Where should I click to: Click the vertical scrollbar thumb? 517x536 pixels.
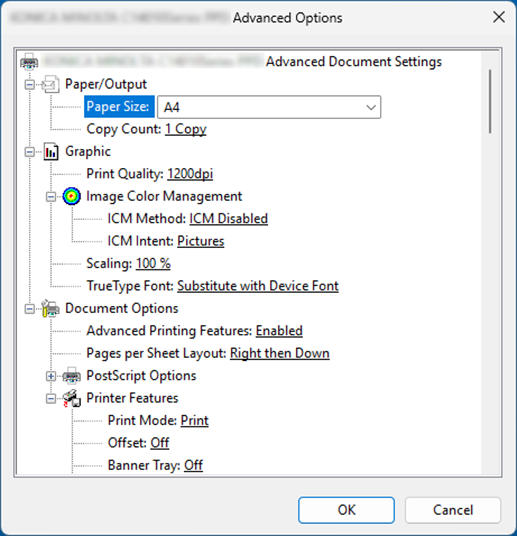tap(490, 102)
